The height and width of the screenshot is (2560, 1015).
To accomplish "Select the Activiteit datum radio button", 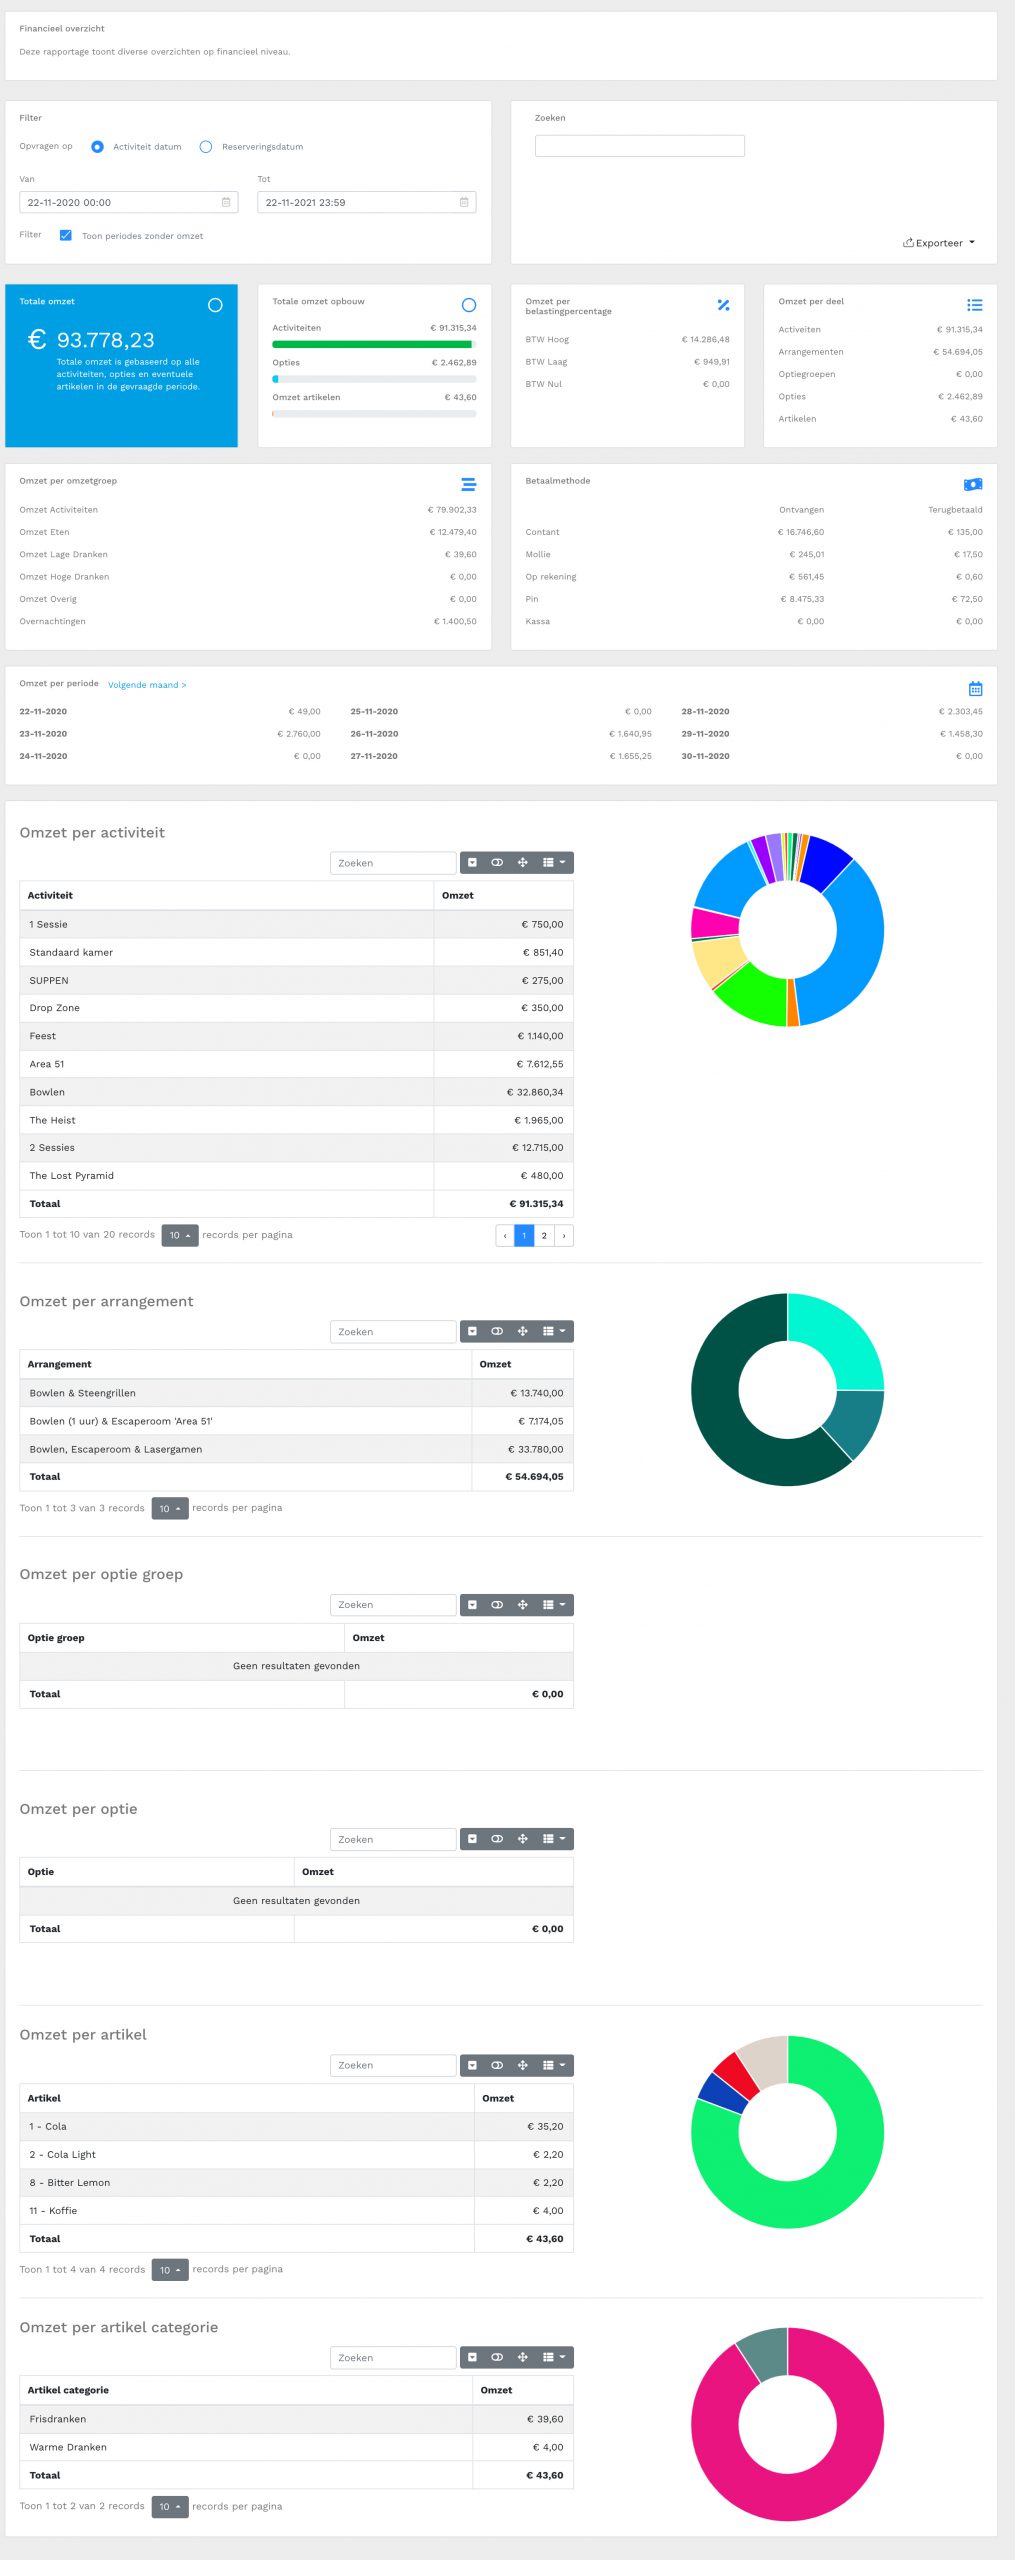I will tap(97, 147).
